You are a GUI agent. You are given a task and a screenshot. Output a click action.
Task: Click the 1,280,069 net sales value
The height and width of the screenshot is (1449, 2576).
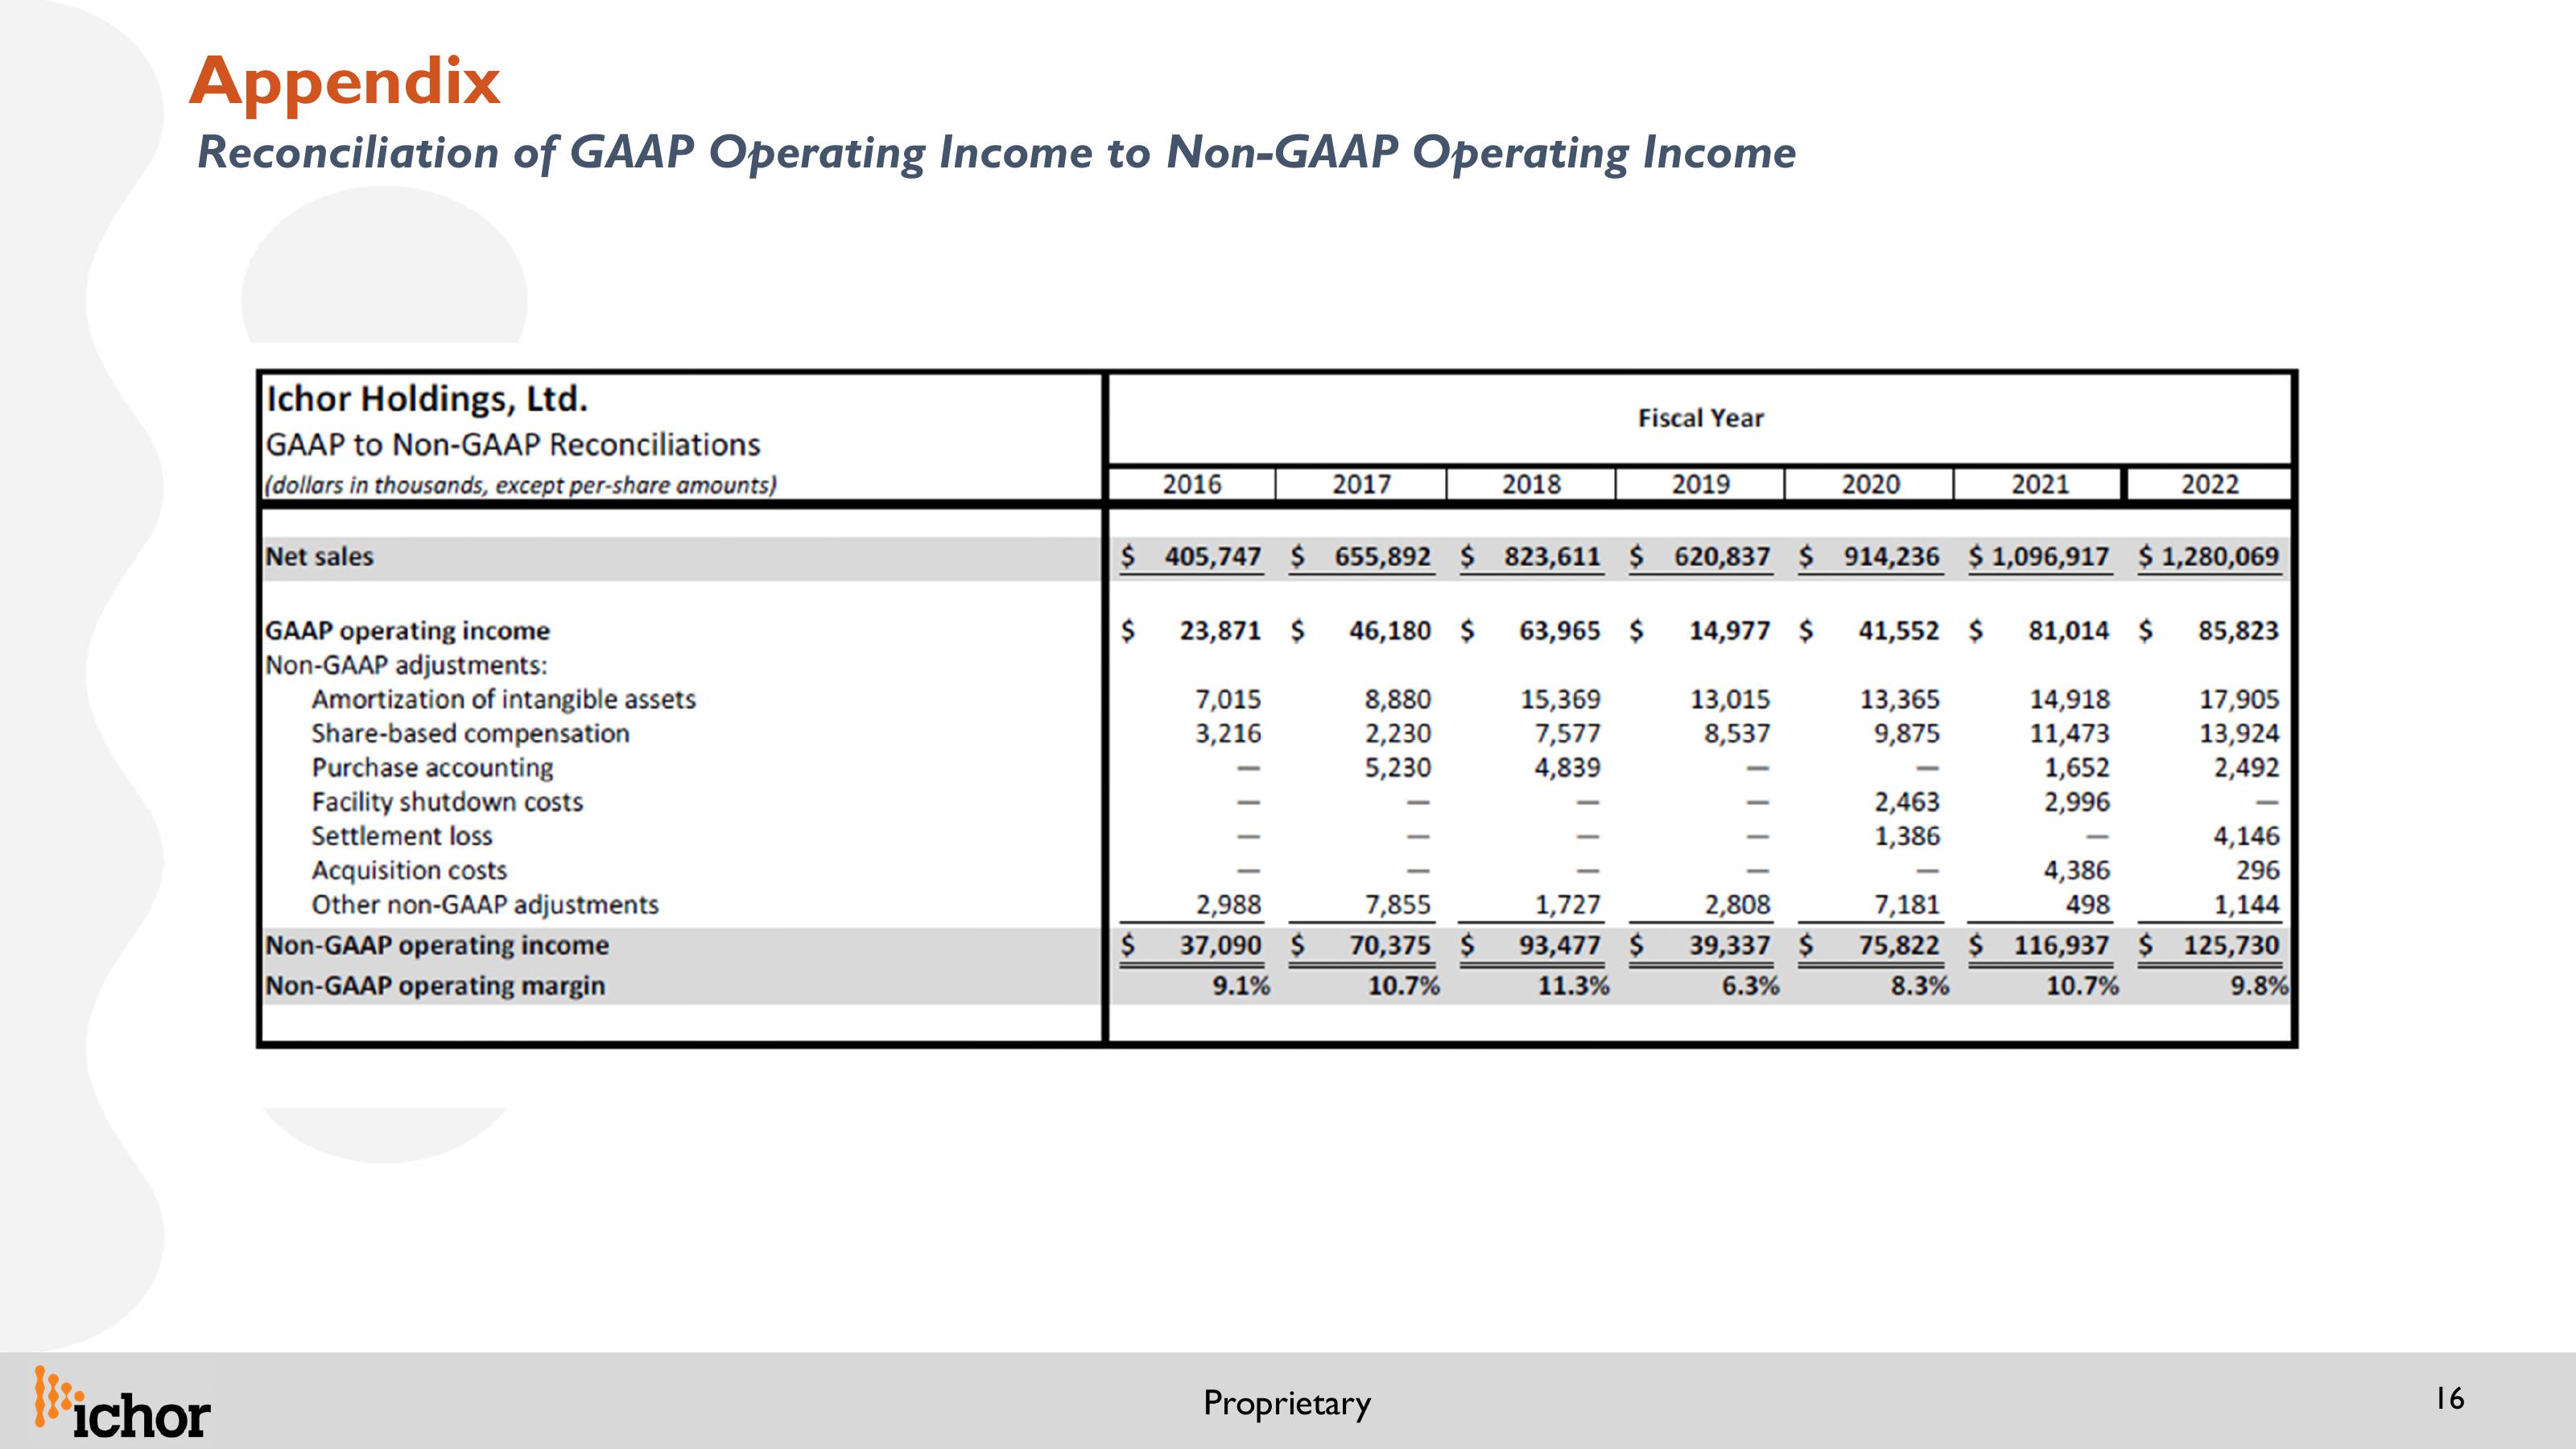[2220, 557]
